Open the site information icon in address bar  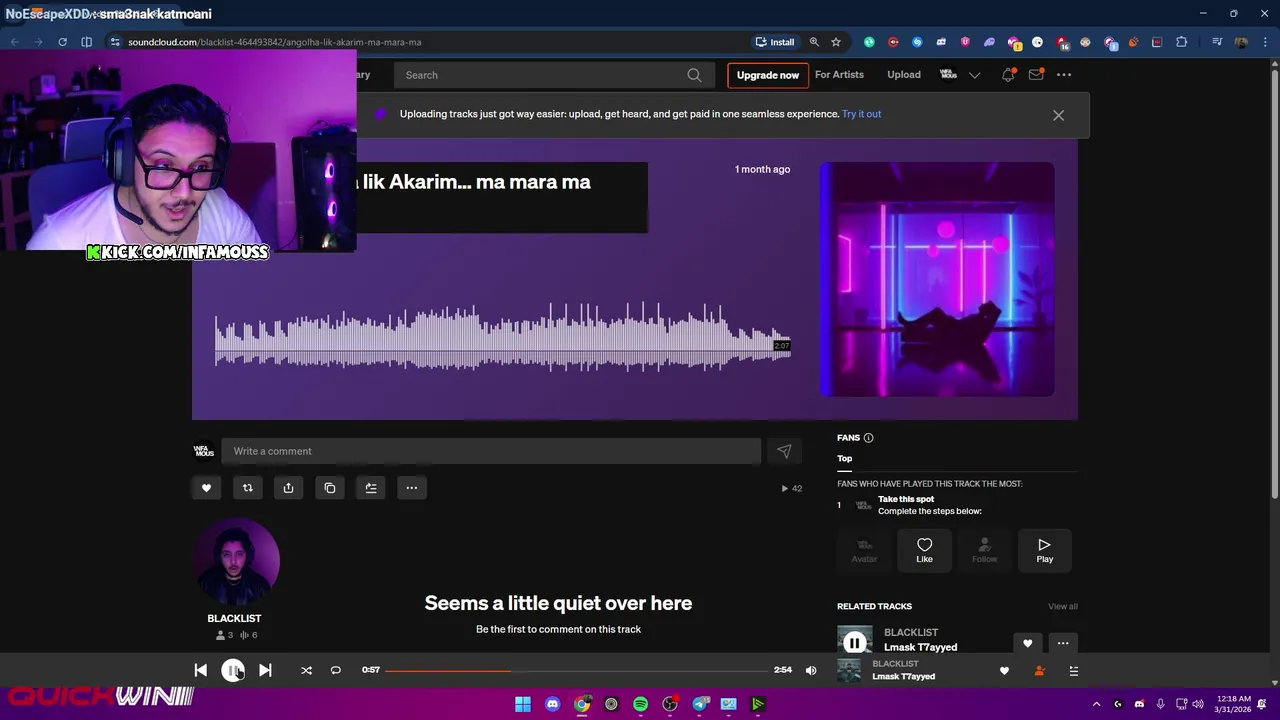115,42
